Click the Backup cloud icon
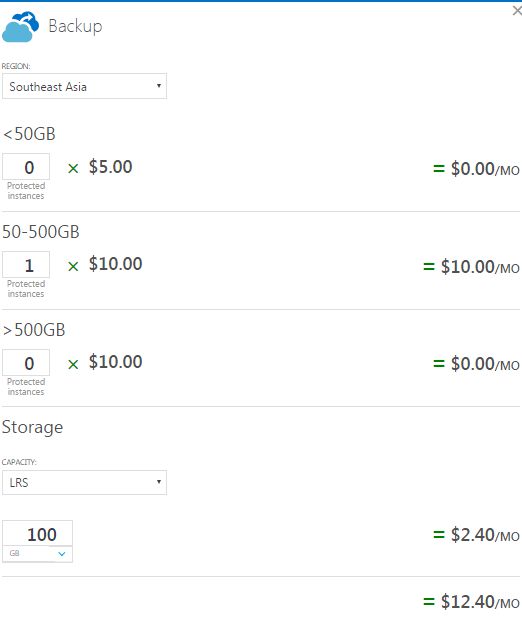This screenshot has width=522, height=617. pos(20,27)
